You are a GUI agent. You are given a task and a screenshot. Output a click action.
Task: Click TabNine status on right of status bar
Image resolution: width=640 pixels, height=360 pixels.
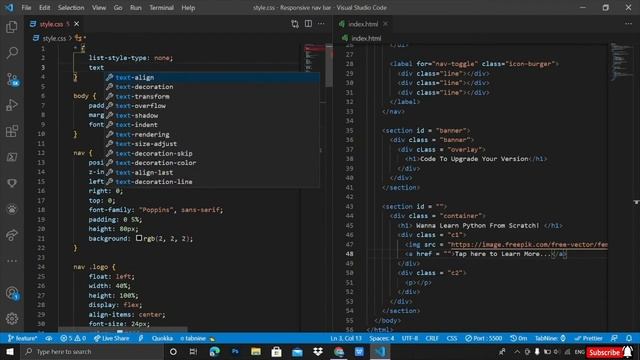click(x=550, y=338)
